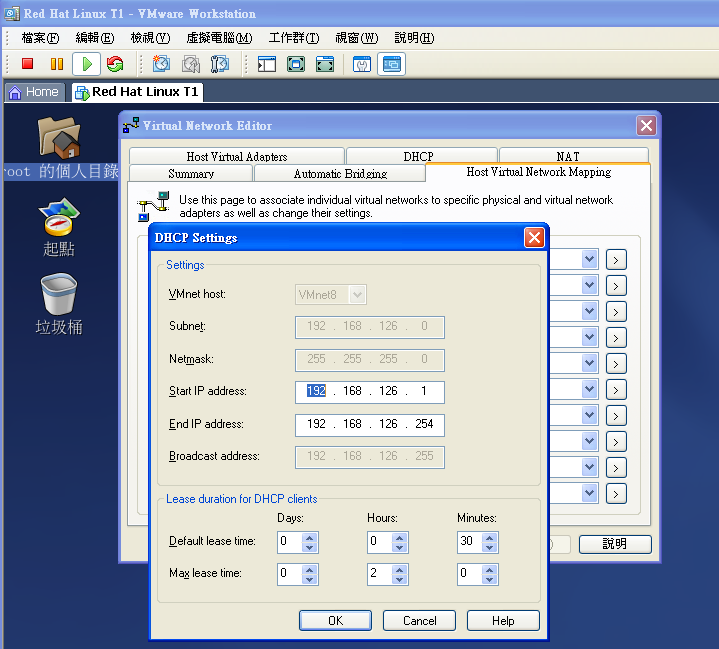
Task: Open the 檢視(V) menu
Action: 150,38
